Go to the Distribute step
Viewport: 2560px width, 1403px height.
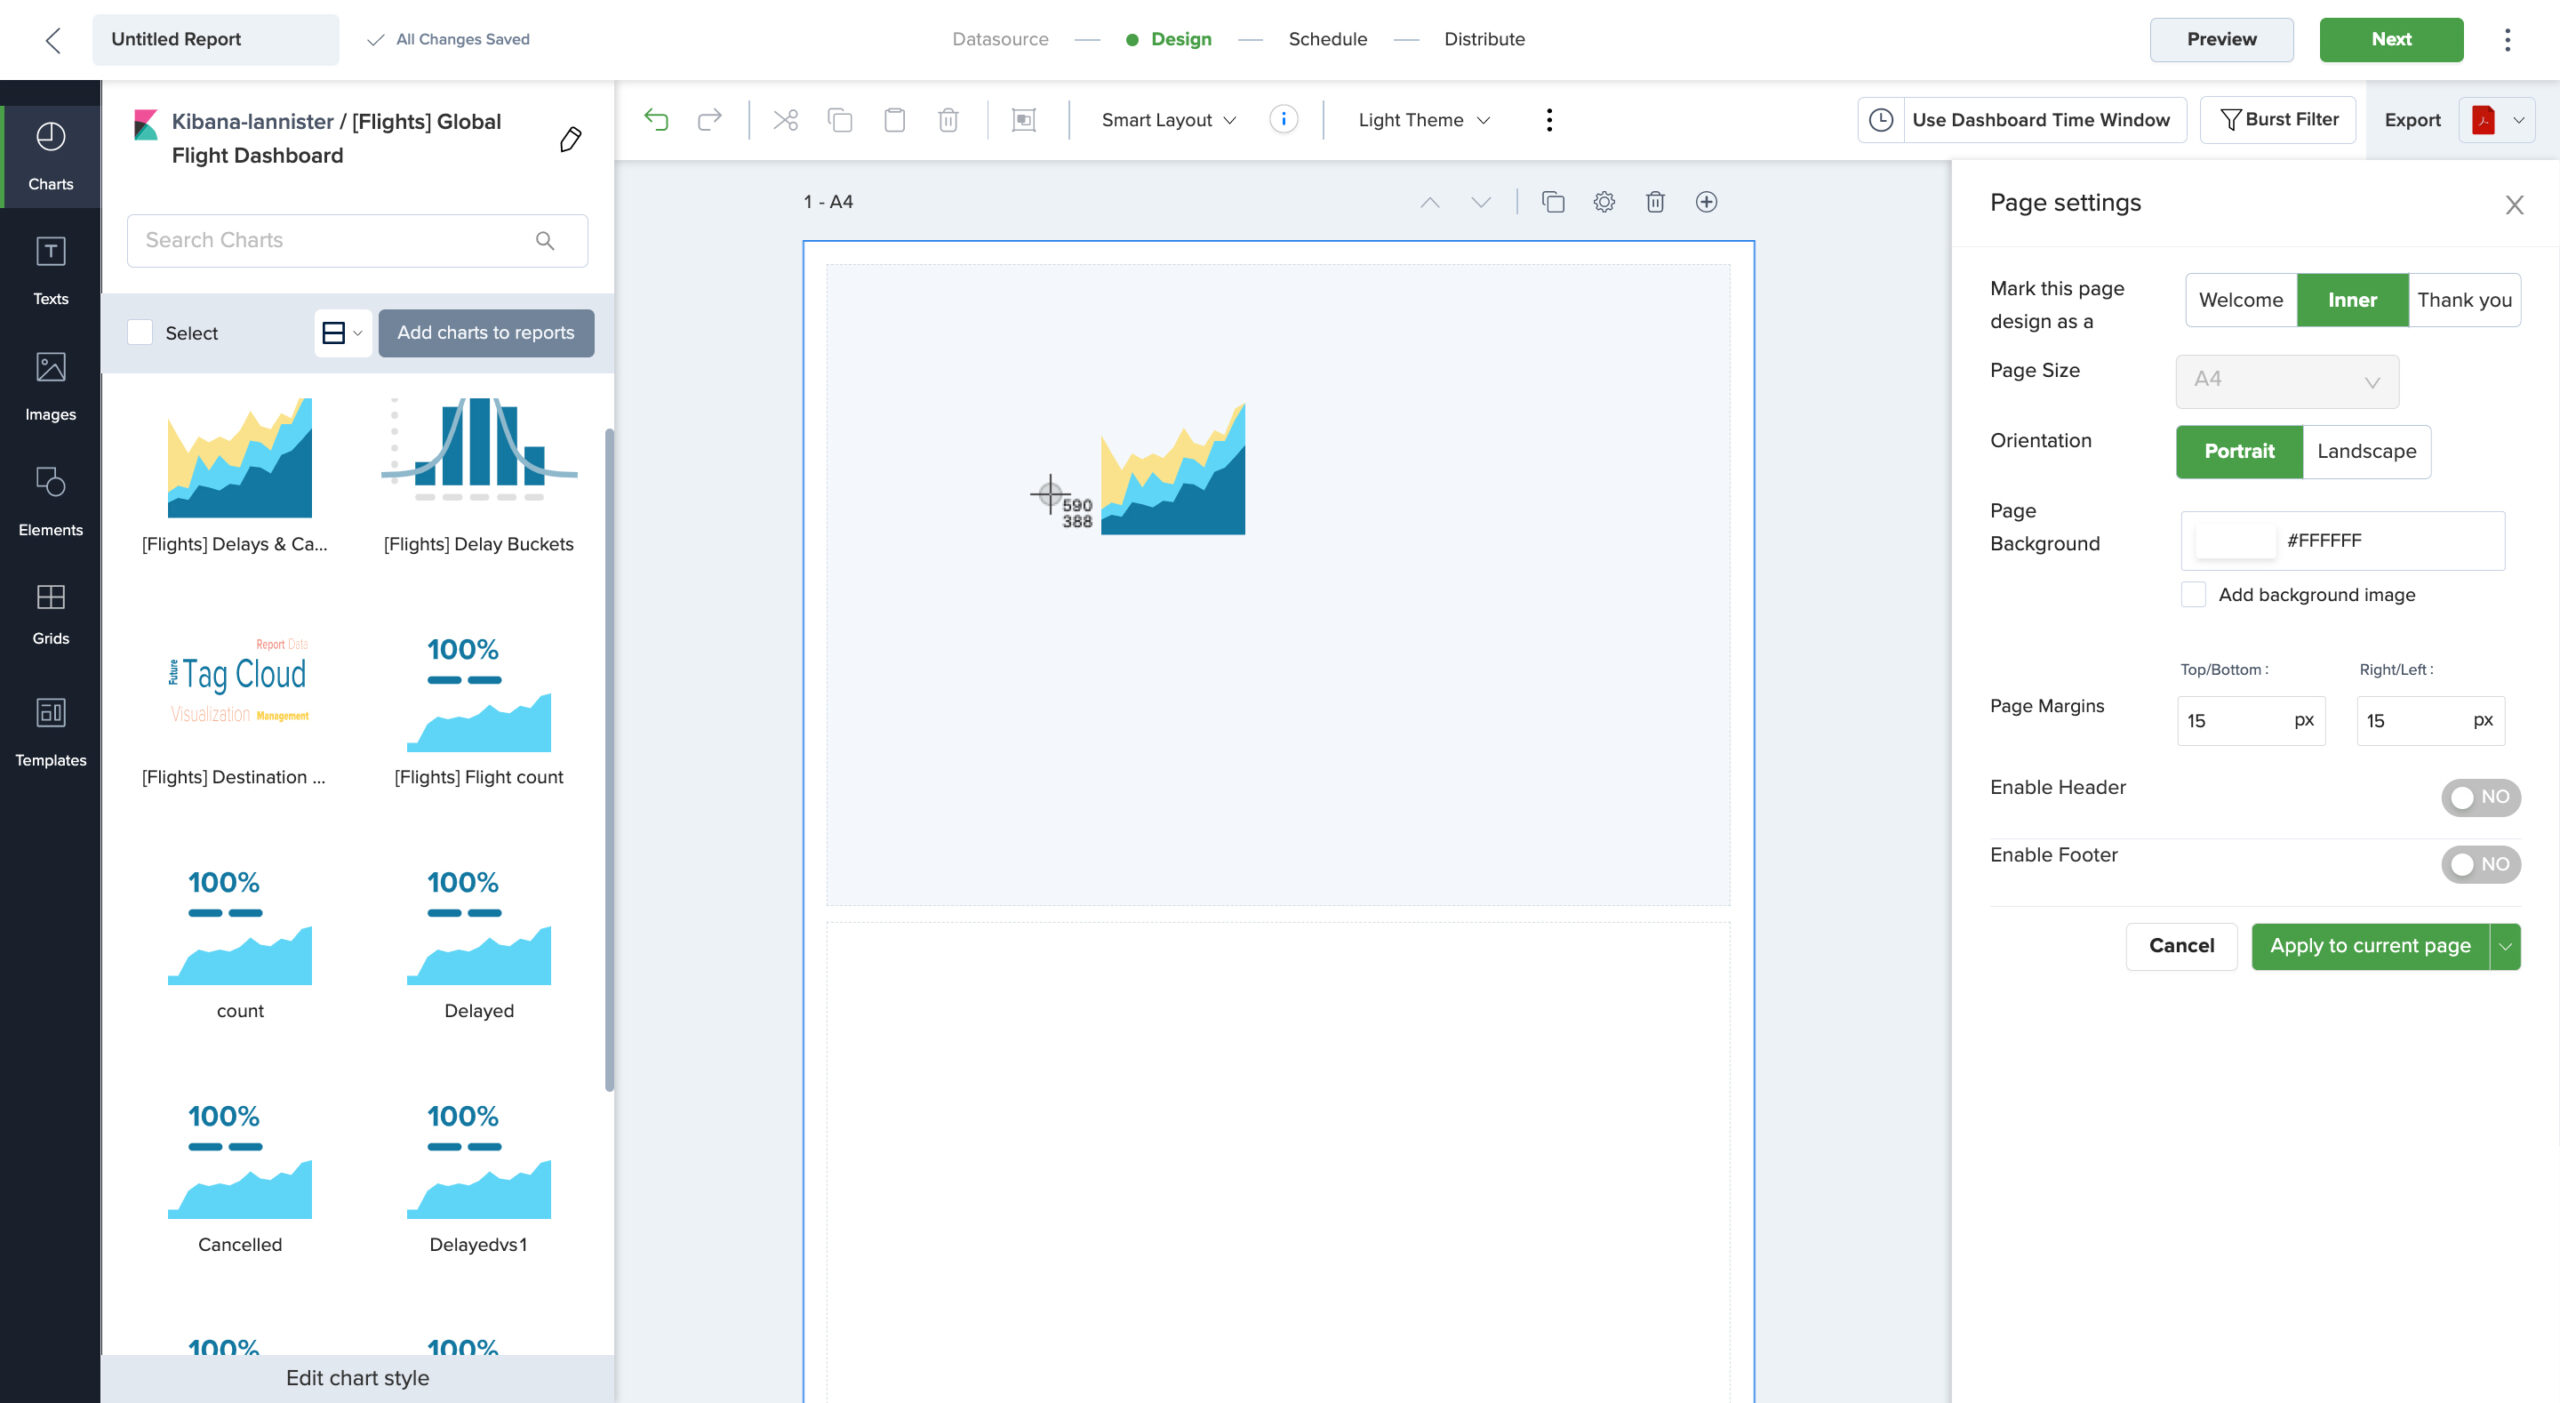tap(1484, 39)
